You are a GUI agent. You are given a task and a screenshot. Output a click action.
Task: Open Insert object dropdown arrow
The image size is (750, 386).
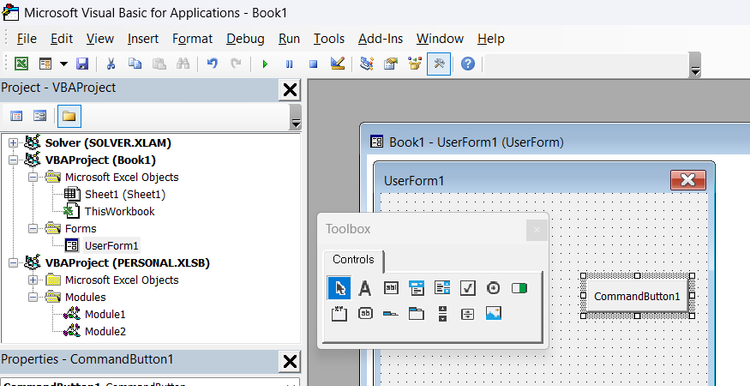[x=64, y=64]
